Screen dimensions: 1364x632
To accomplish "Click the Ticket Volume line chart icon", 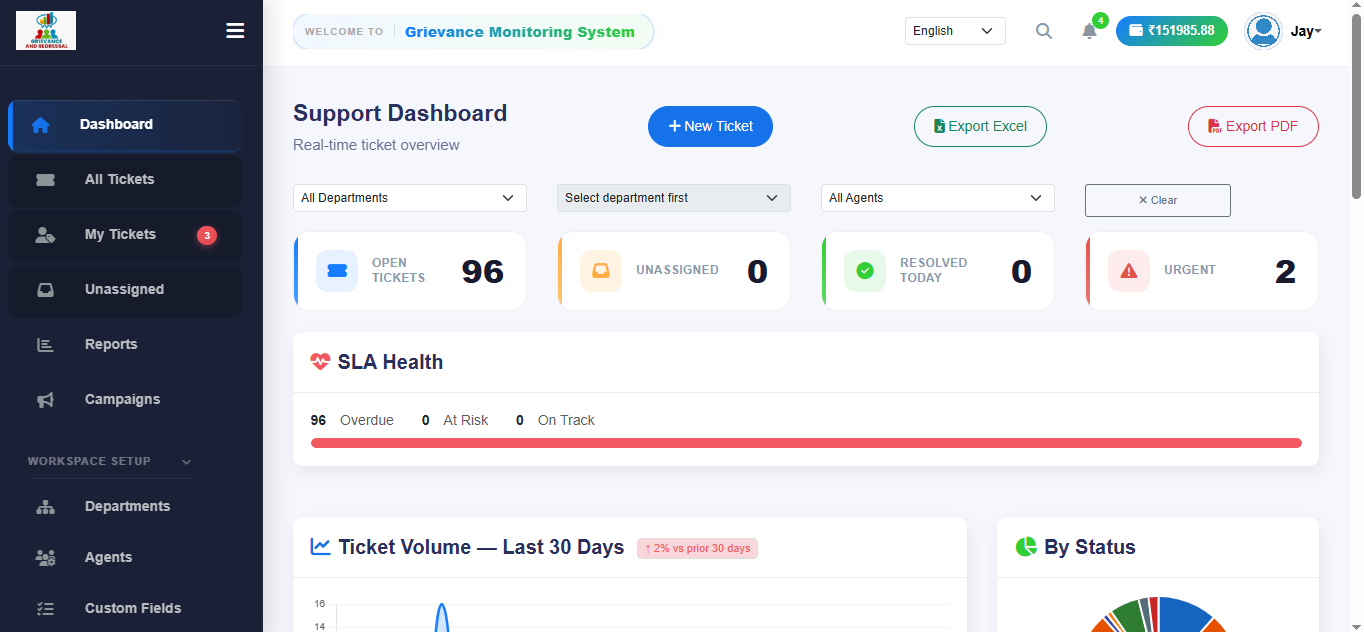I will pyautogui.click(x=320, y=547).
